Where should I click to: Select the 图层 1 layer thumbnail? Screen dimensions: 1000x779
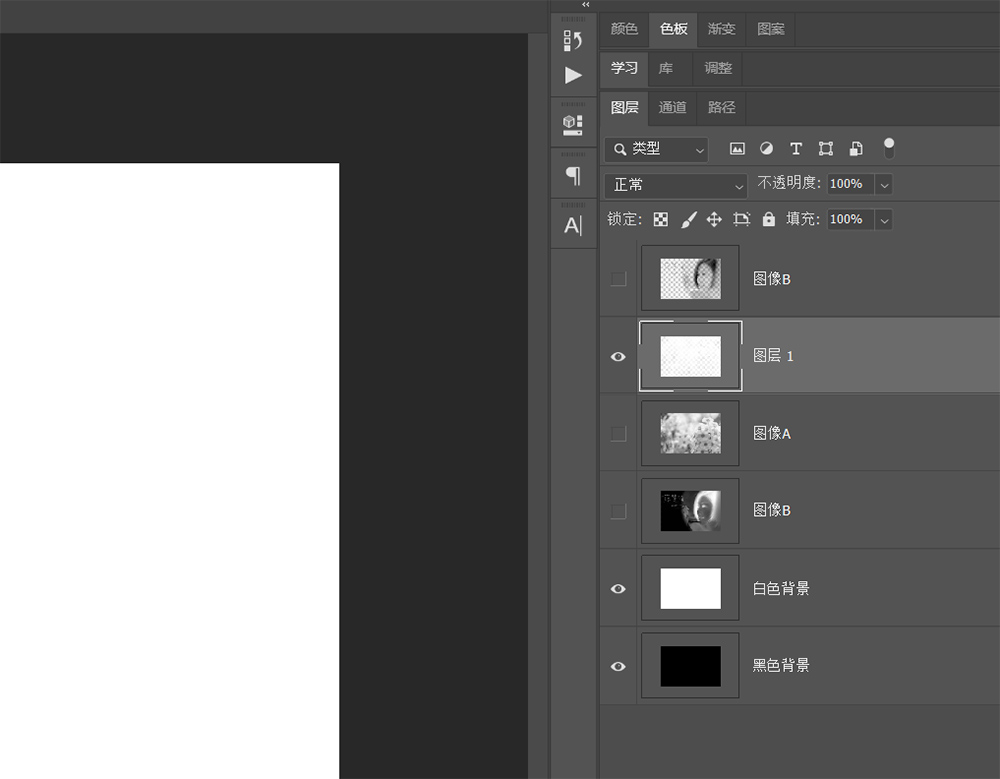coord(690,356)
